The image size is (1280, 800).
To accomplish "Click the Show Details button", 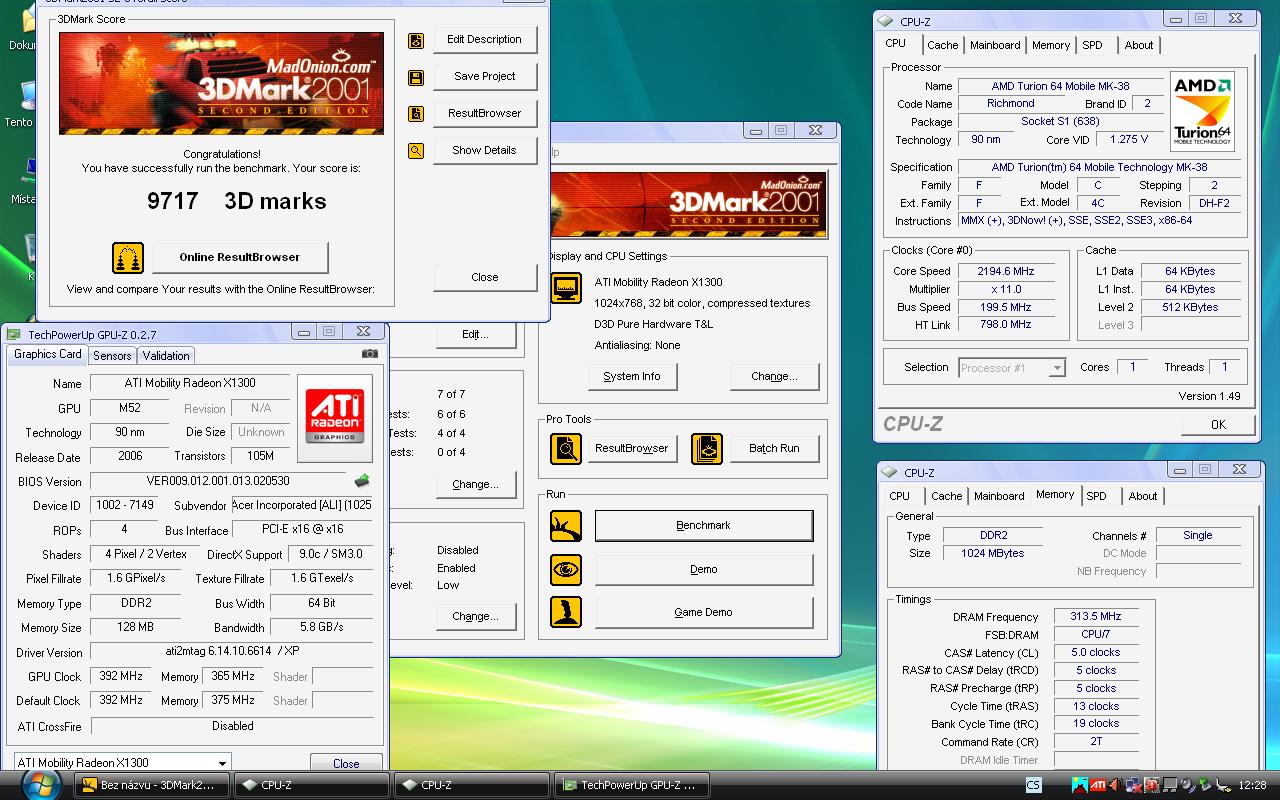I will coord(484,151).
